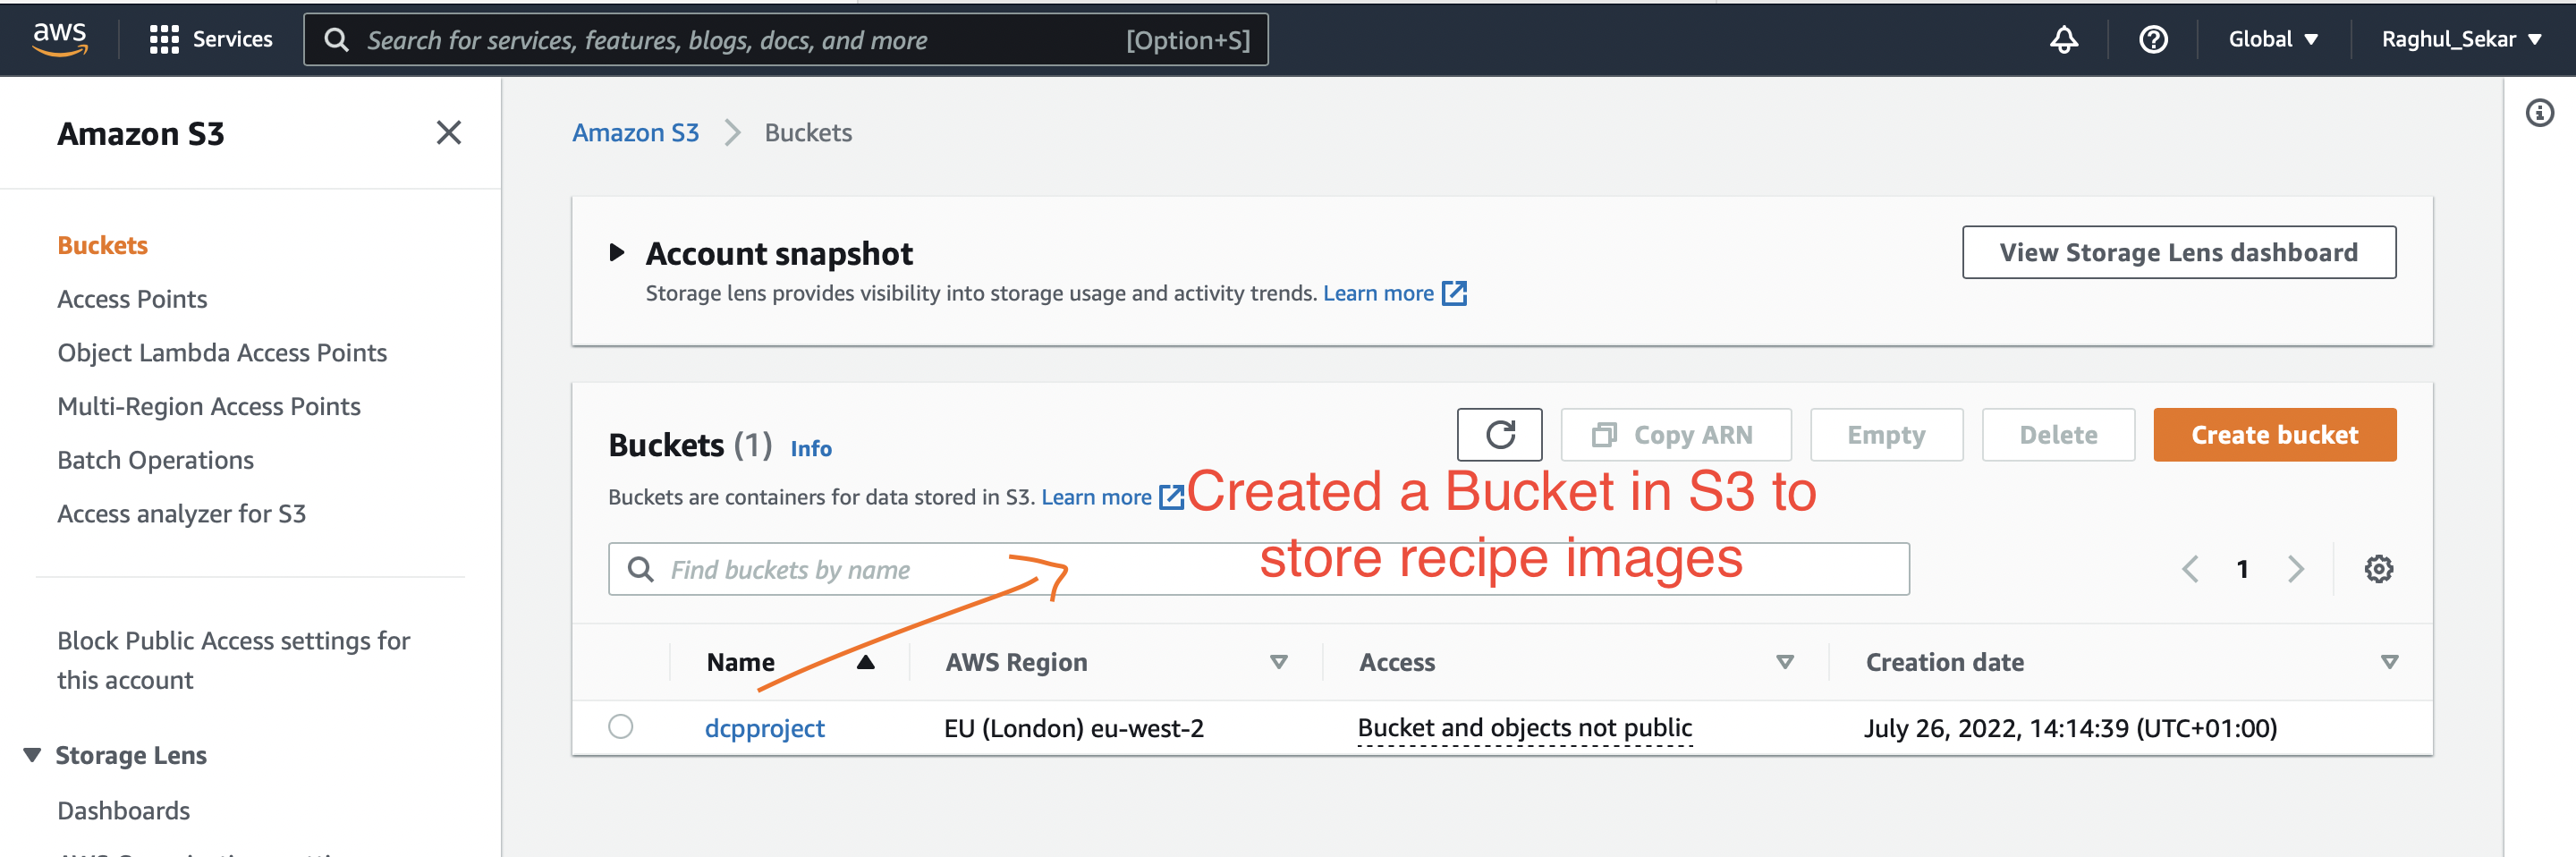Click the Delete bucket button

point(2058,435)
